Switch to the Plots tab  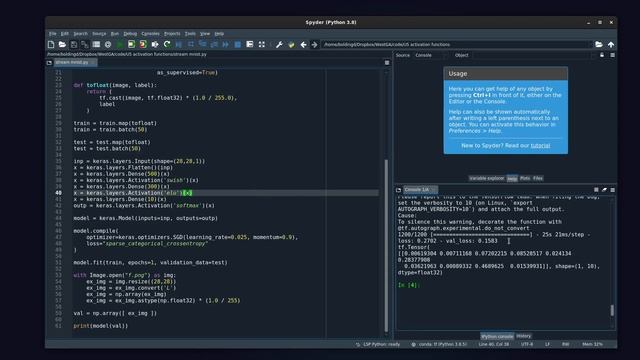(525, 178)
